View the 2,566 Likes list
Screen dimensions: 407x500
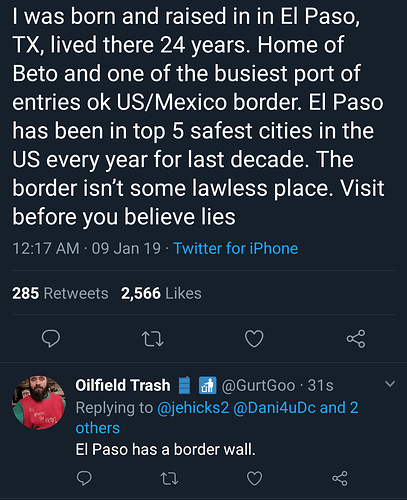pyautogui.click(x=161, y=294)
